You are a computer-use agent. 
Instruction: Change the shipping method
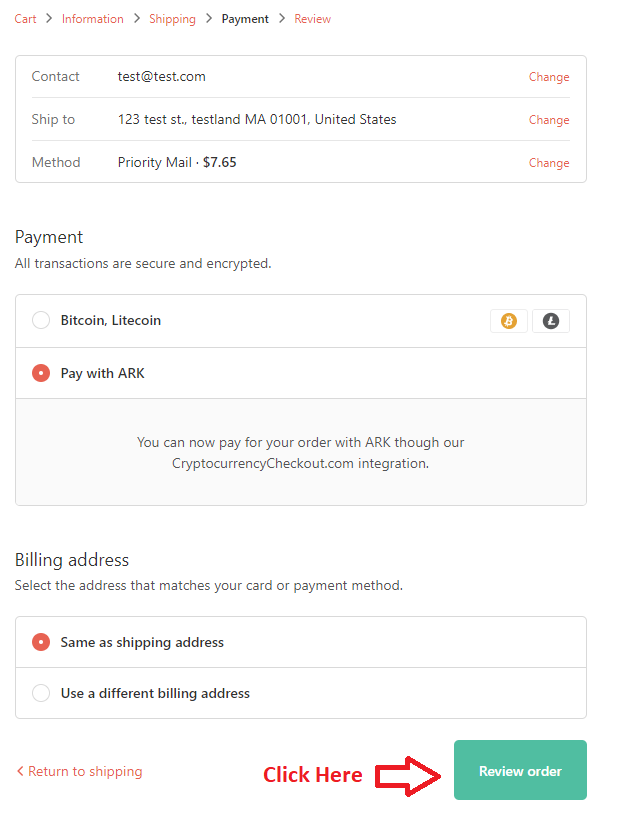point(549,163)
